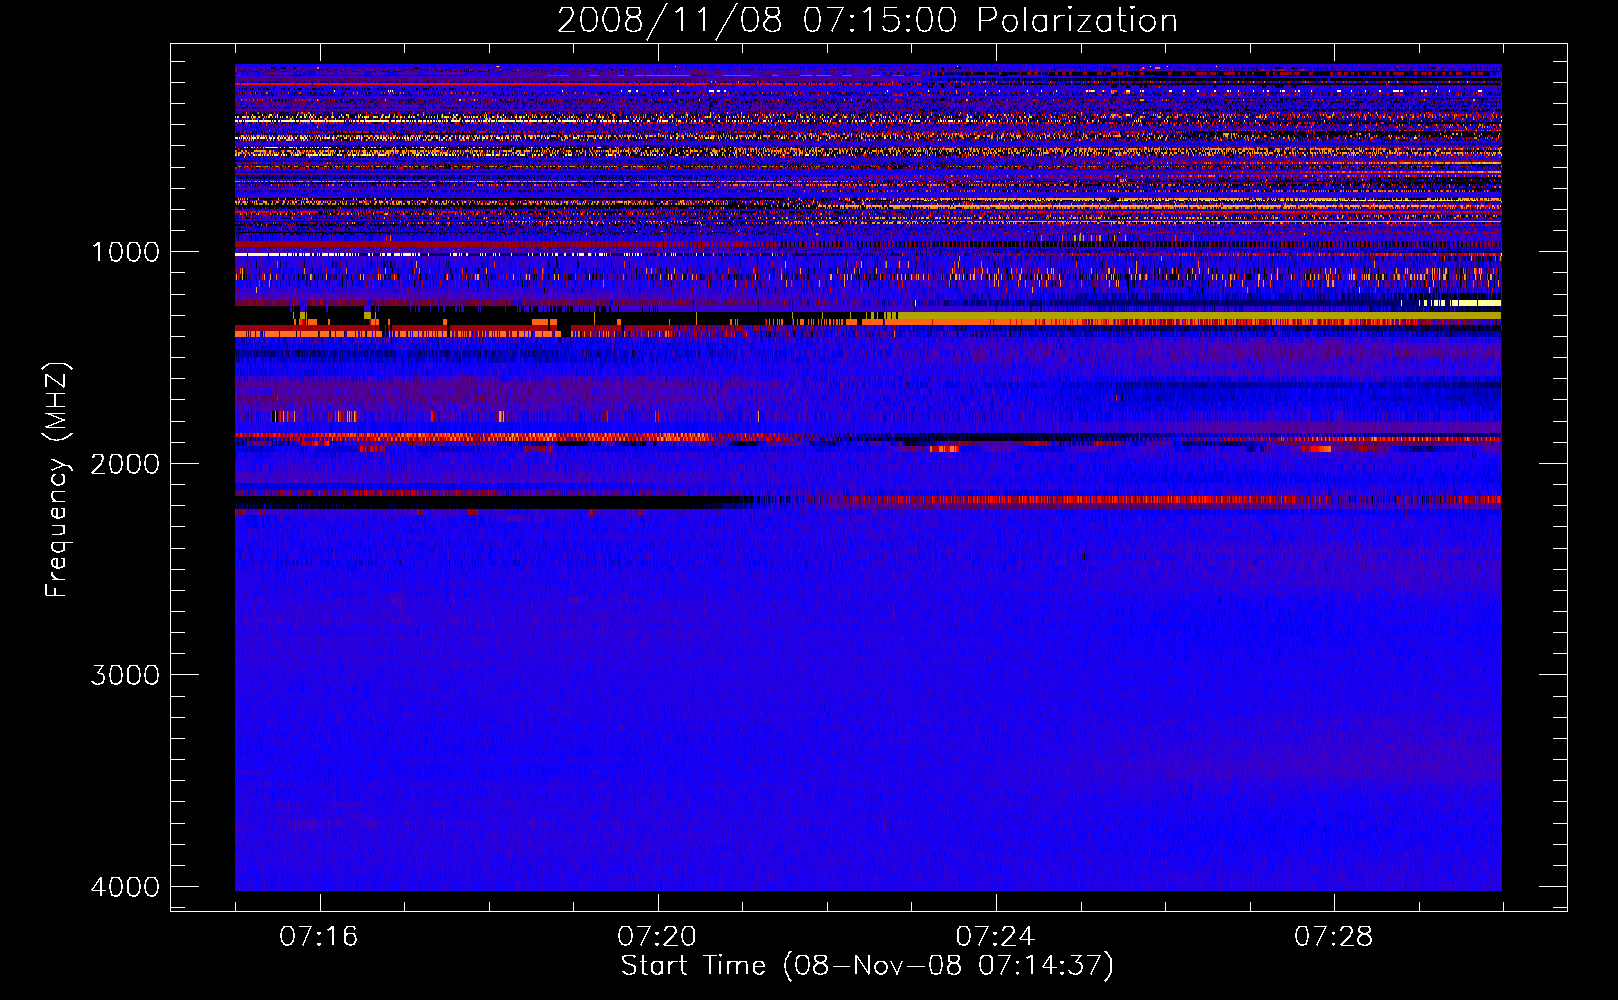Click the 07:24 time tick label

pos(995,937)
